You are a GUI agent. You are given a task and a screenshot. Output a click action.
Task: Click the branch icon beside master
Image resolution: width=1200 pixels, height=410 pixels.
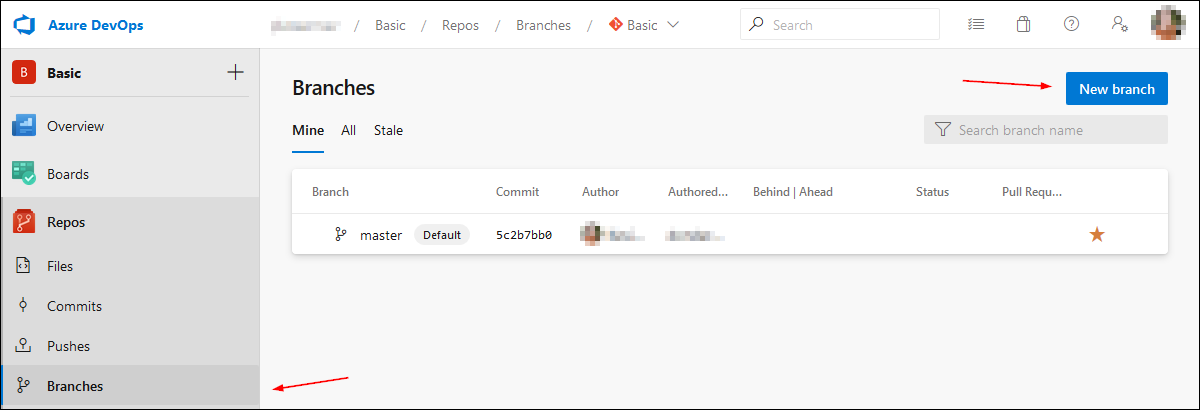[341, 235]
